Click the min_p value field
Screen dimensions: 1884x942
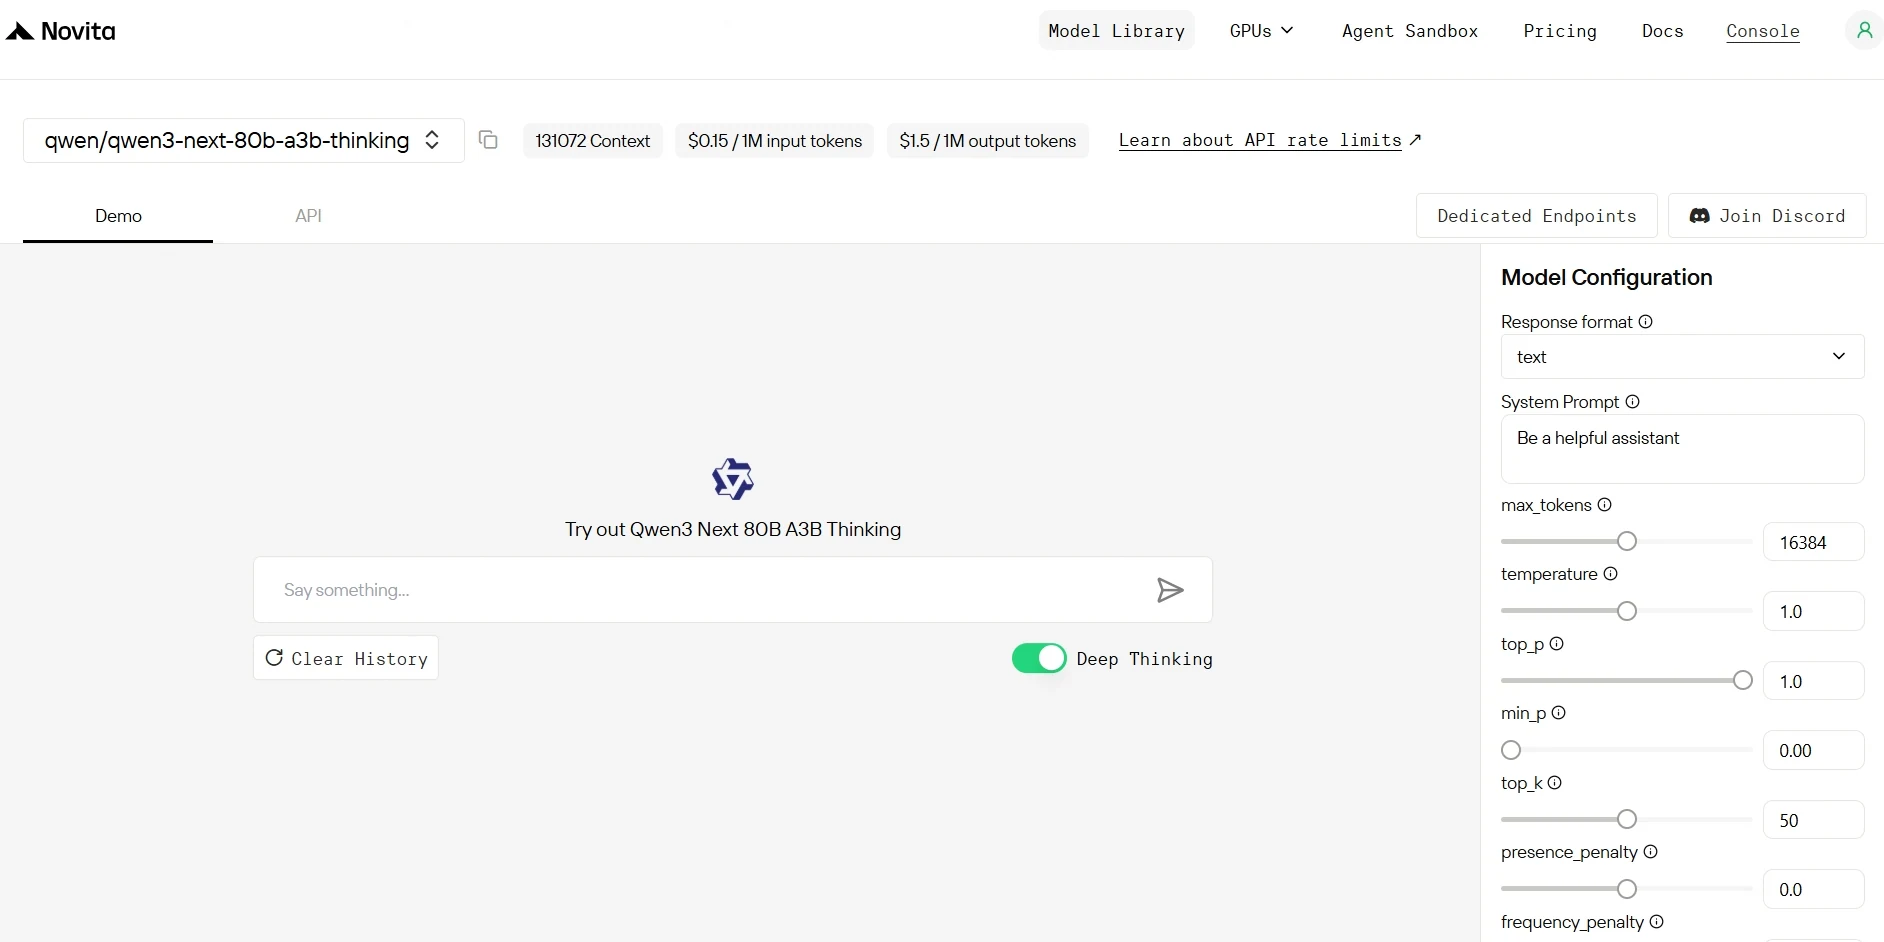pos(1813,750)
